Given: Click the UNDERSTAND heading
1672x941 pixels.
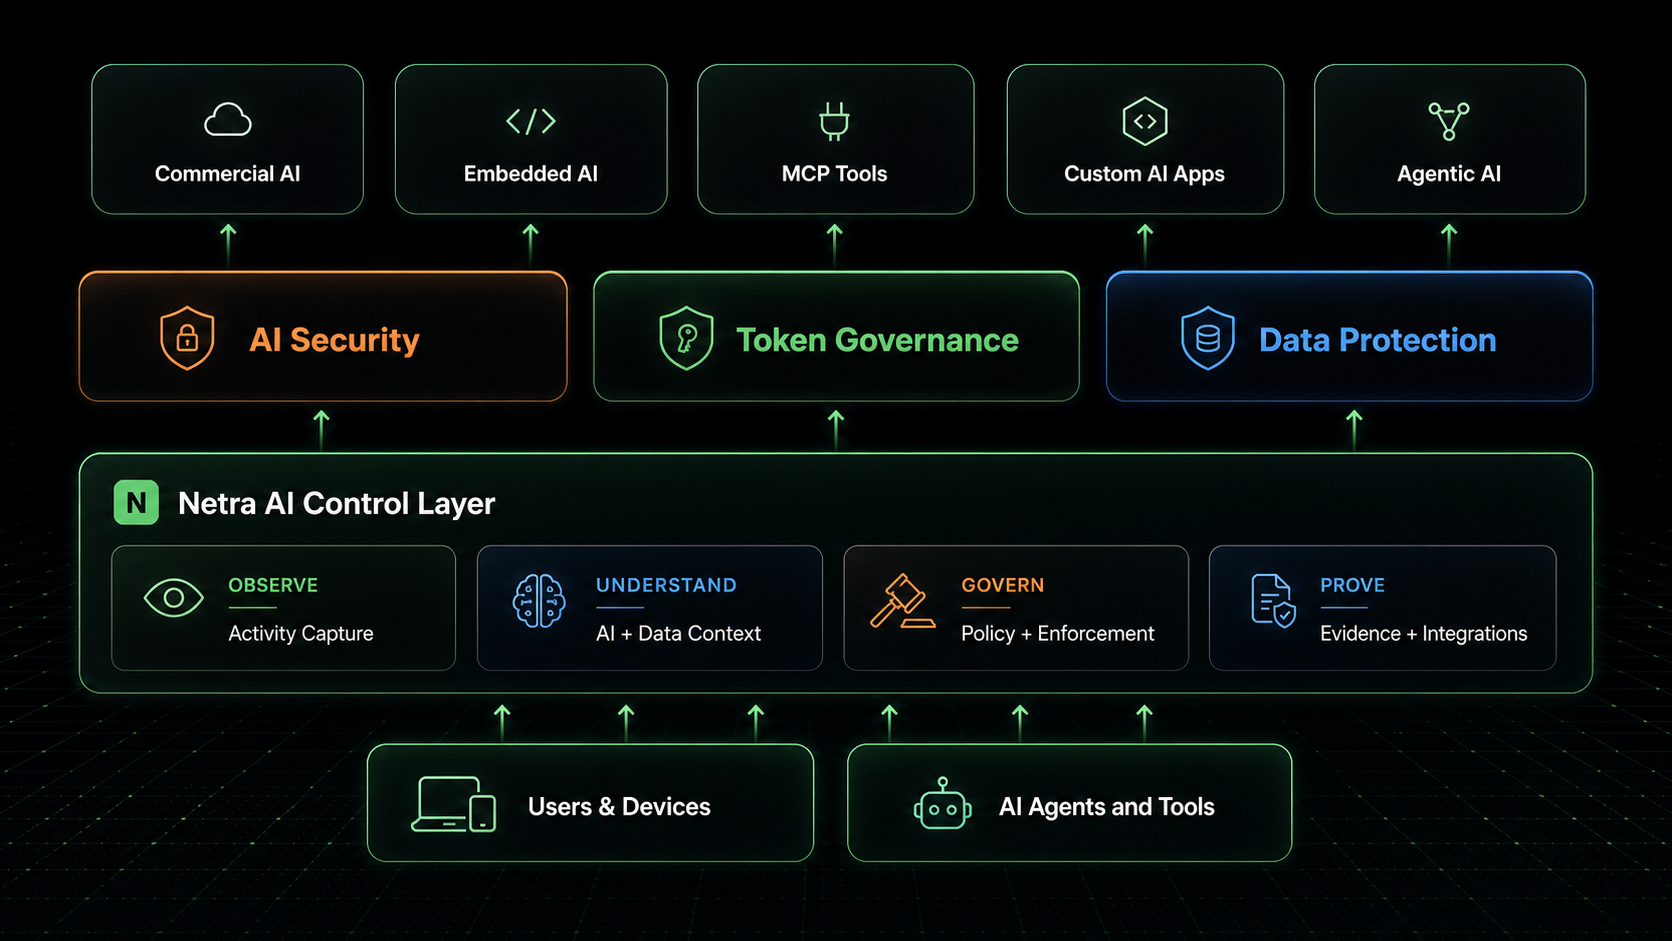Looking at the screenshot, I should tap(666, 585).
